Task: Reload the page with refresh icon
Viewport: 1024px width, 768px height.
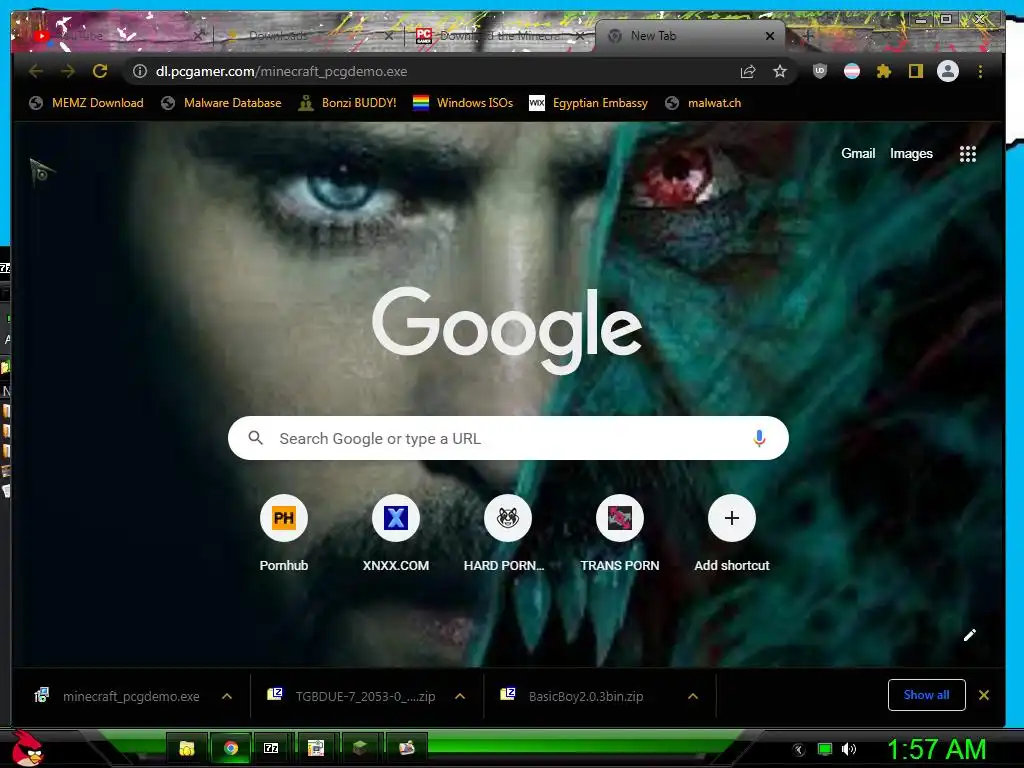Action: [x=100, y=71]
